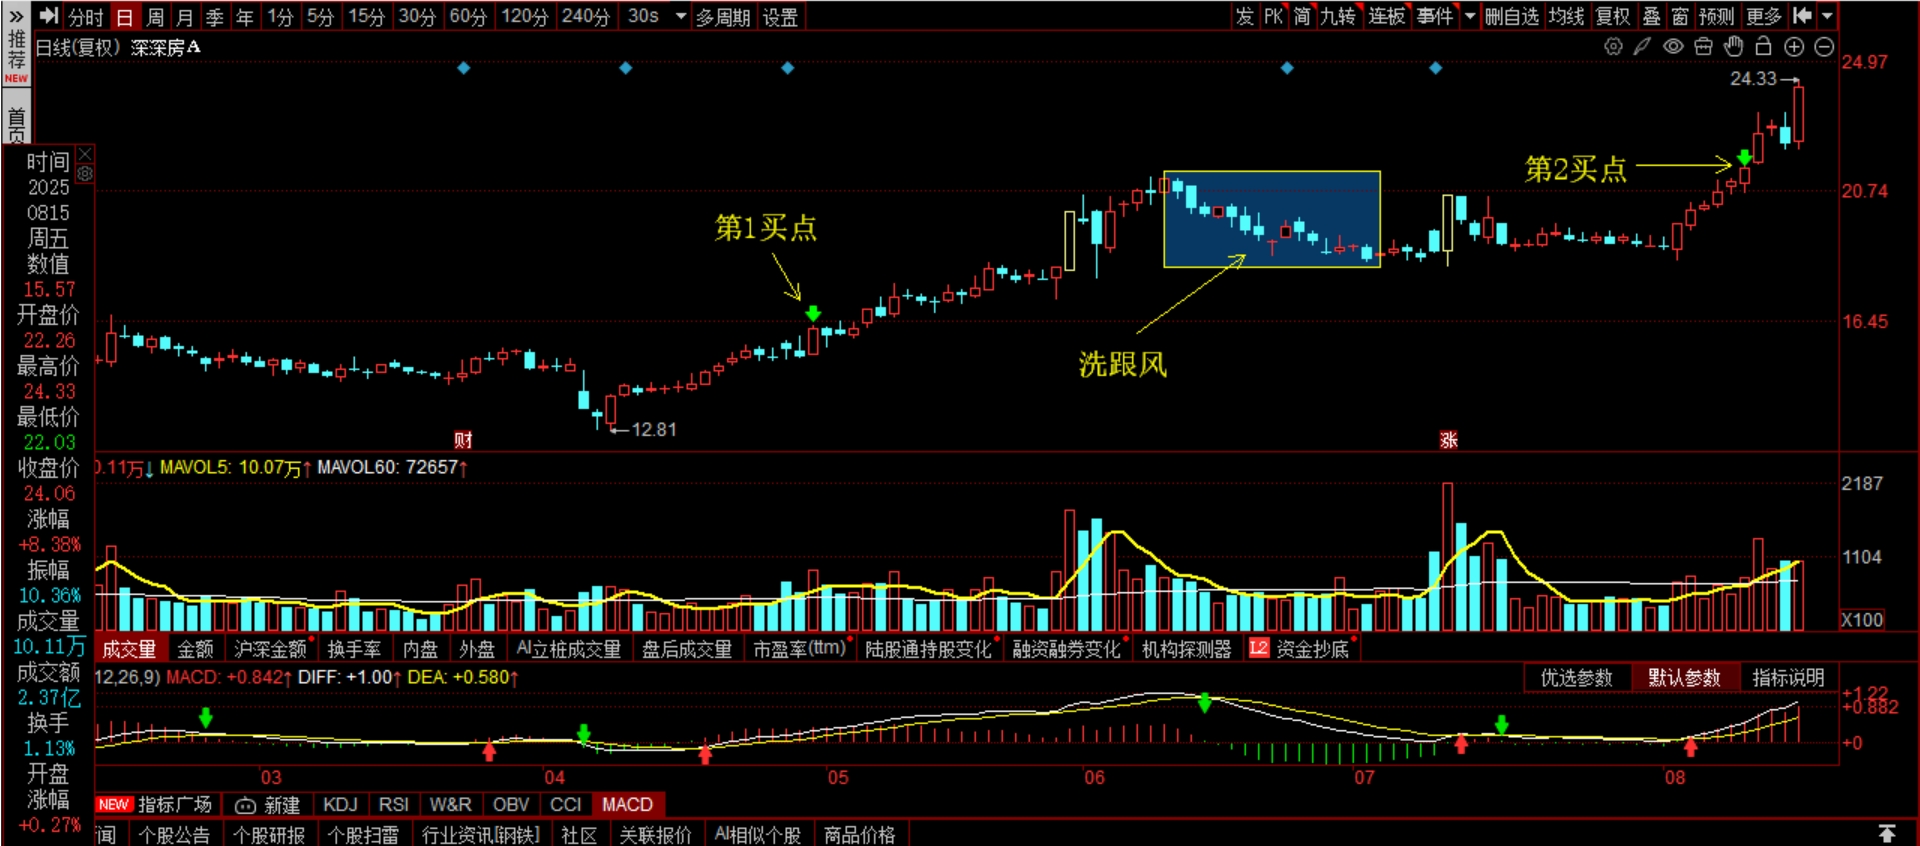
Task: Toggle 均线 moving averages
Action: tap(1566, 16)
